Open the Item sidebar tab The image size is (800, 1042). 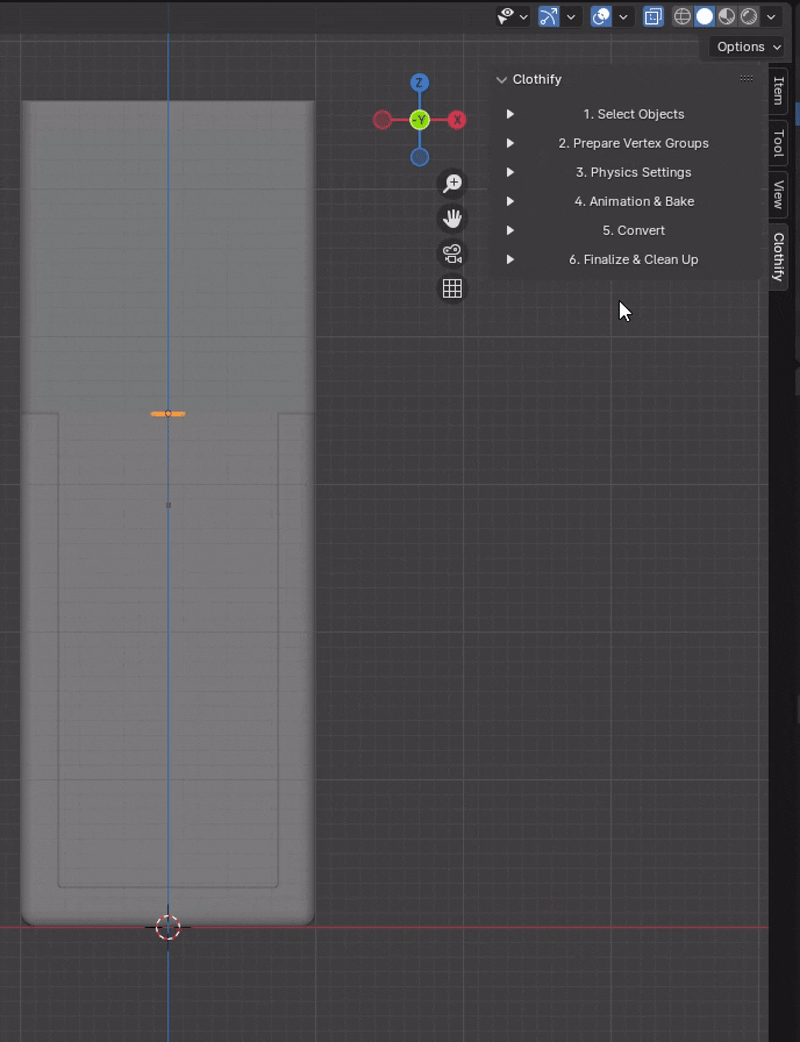(x=778, y=90)
